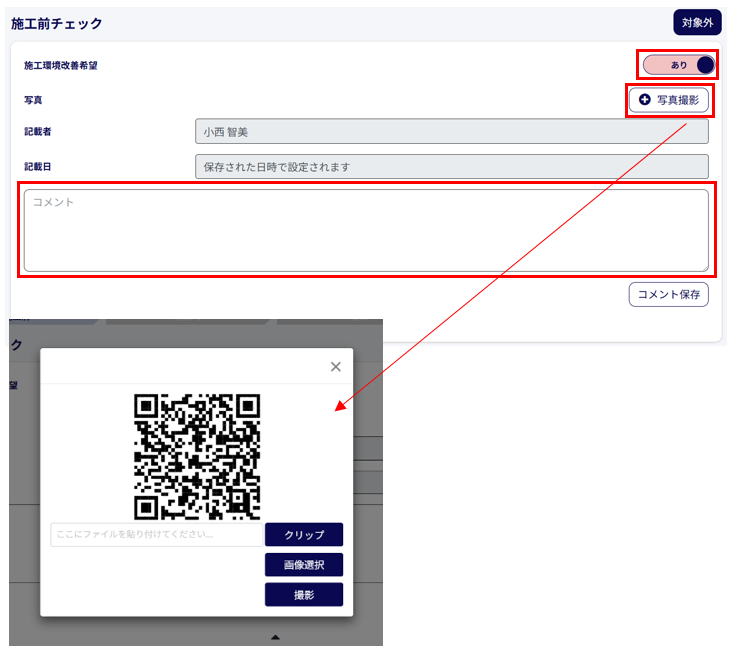Open the 写真撮影 button

[x=668, y=100]
